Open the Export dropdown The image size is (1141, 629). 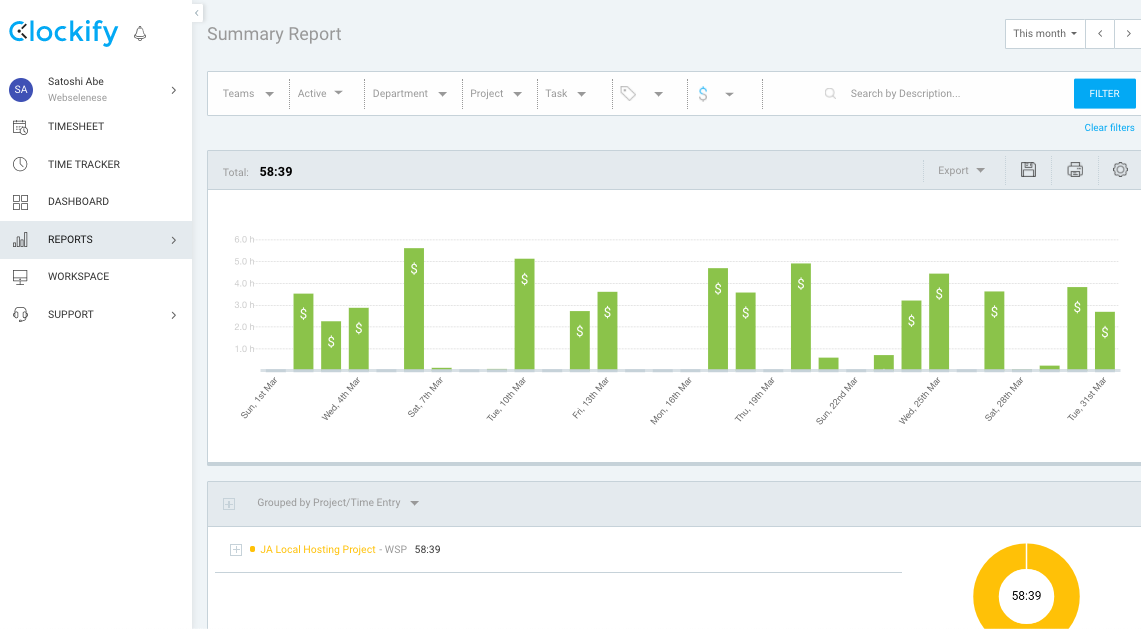click(x=961, y=170)
